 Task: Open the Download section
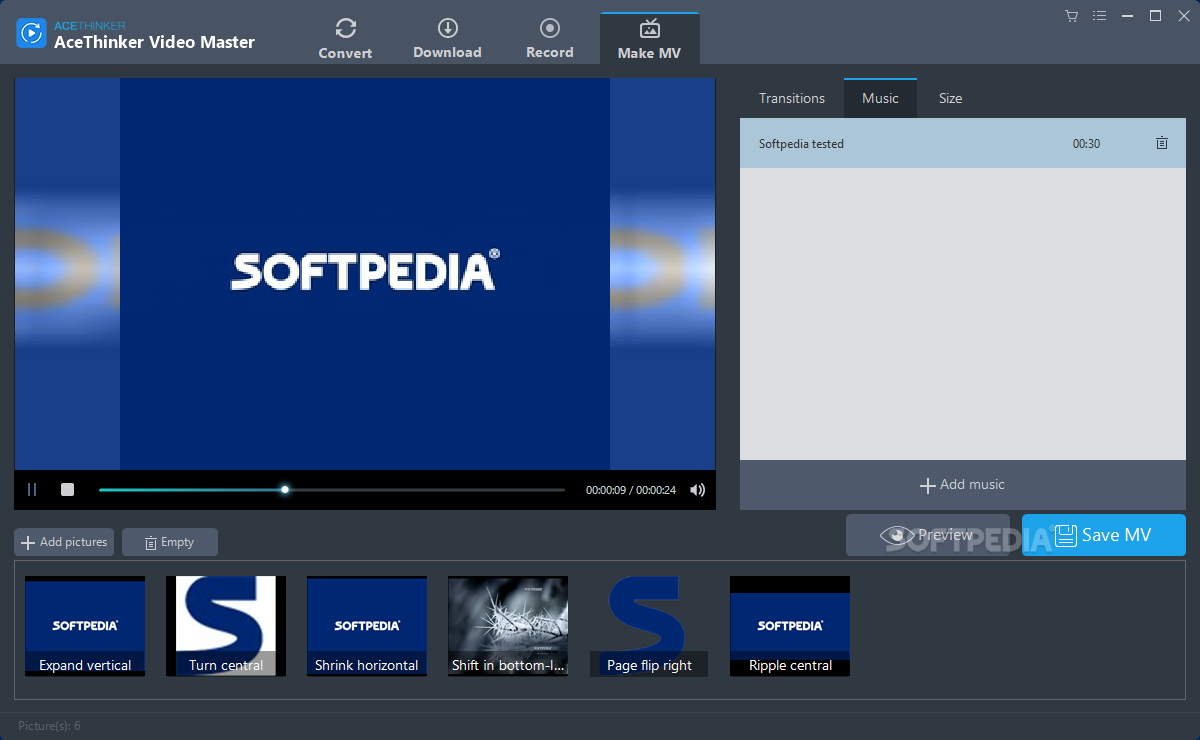pos(447,39)
